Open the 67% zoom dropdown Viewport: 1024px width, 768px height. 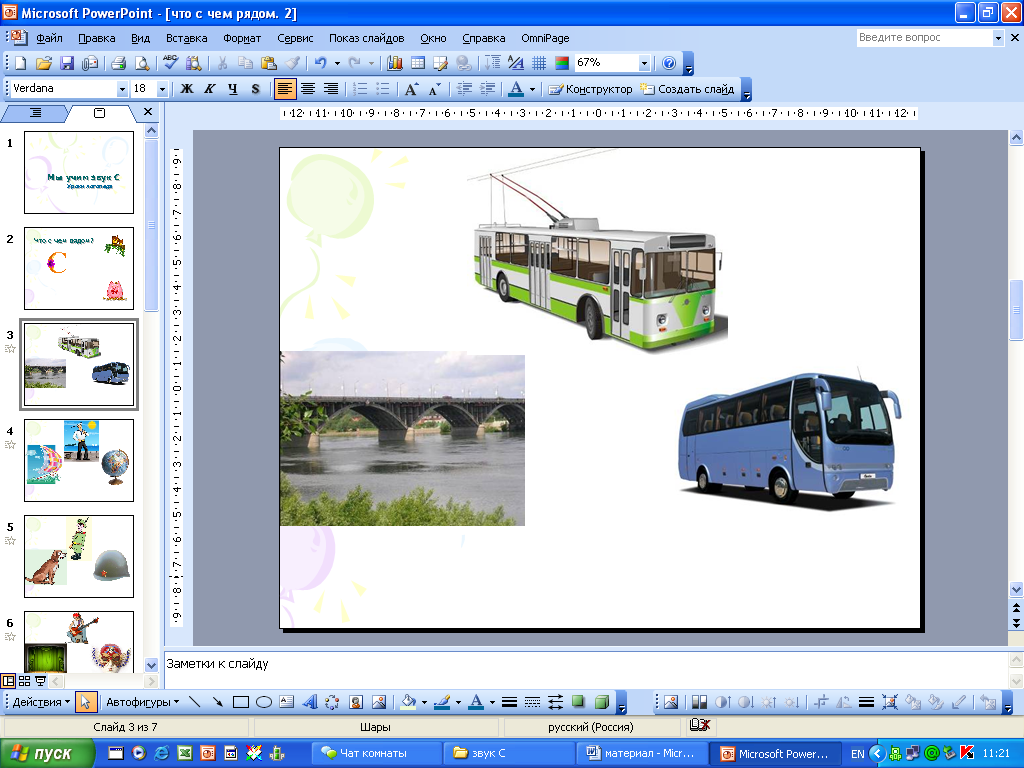click(x=645, y=63)
